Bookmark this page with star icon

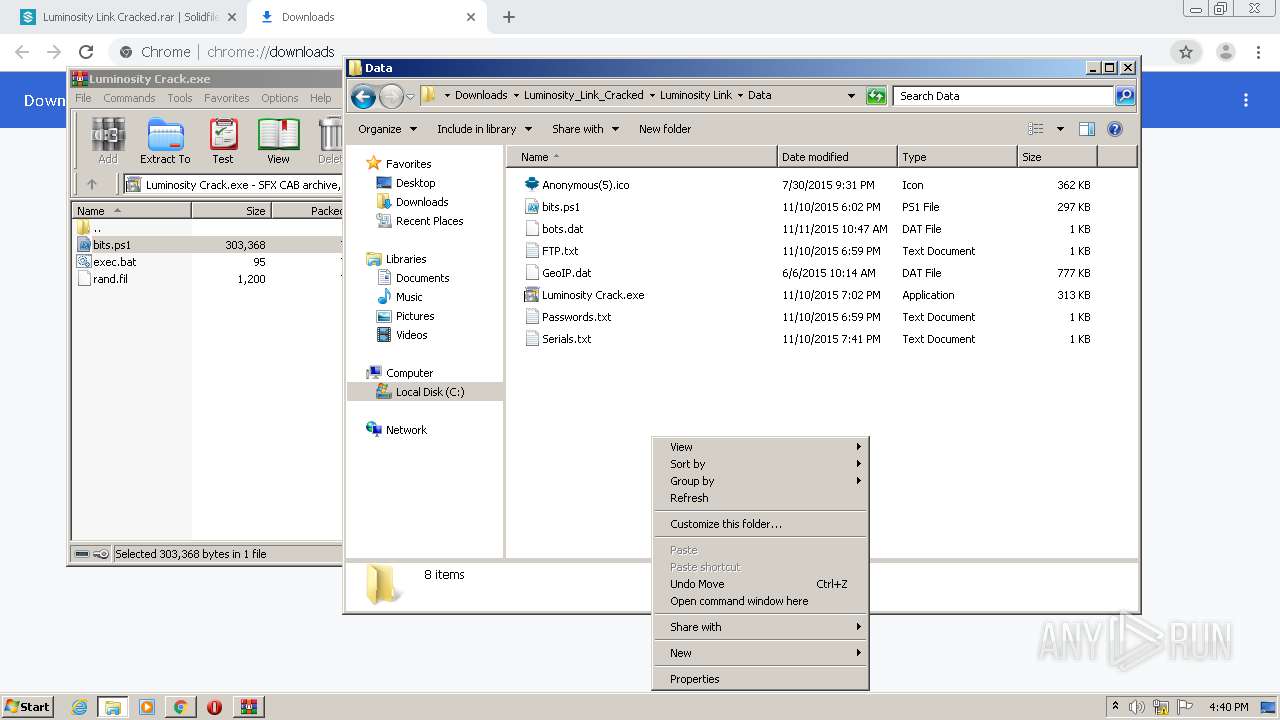click(x=1185, y=52)
